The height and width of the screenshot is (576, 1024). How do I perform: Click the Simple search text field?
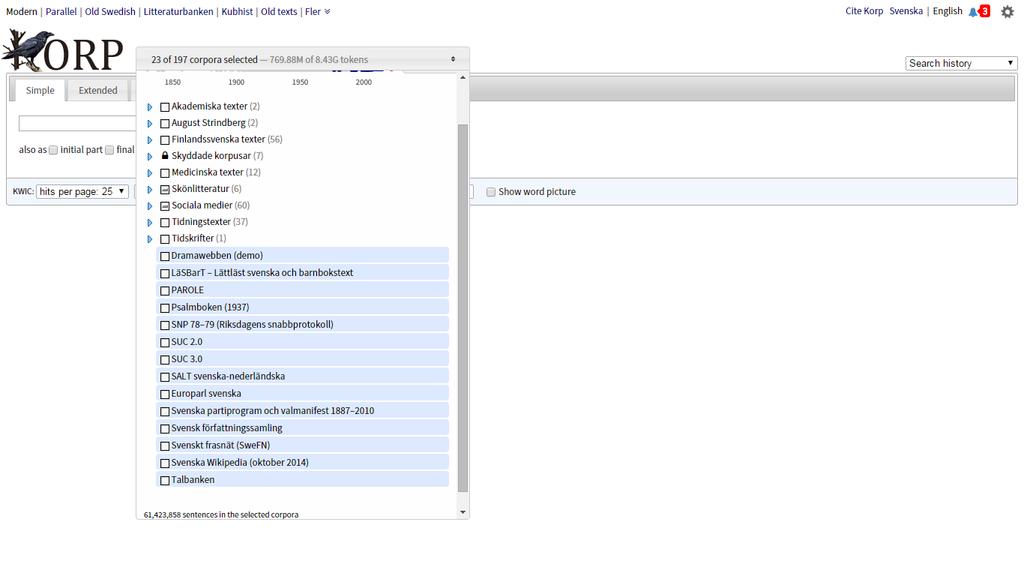(77, 123)
